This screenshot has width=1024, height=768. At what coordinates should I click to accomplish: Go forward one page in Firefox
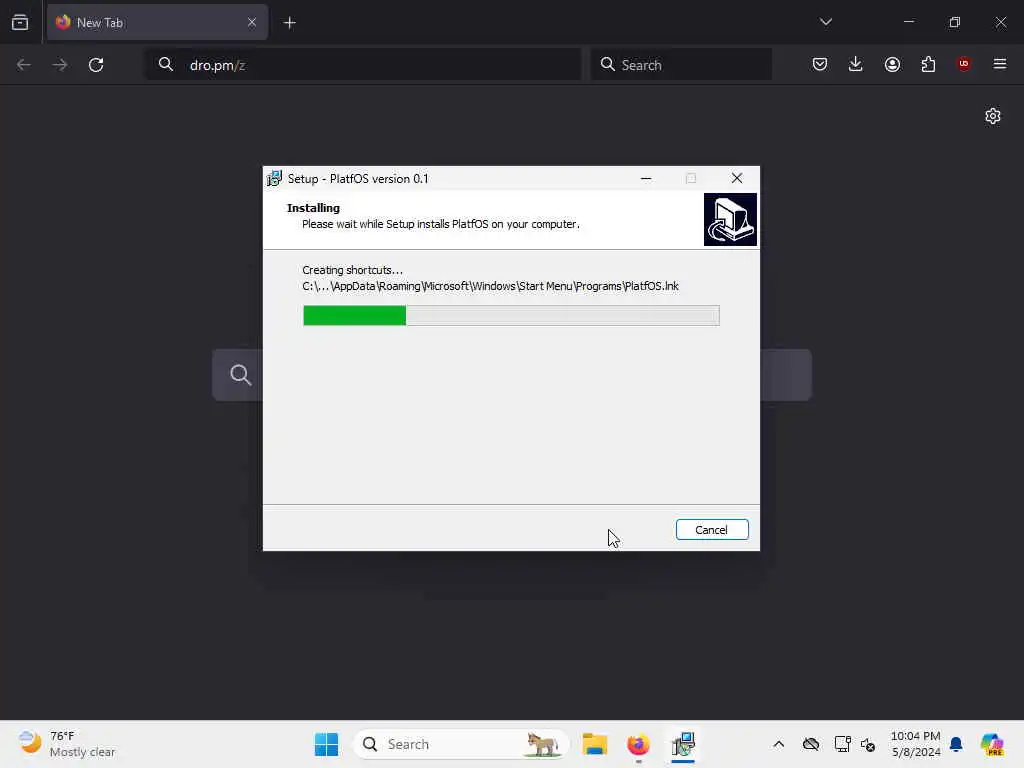click(60, 65)
